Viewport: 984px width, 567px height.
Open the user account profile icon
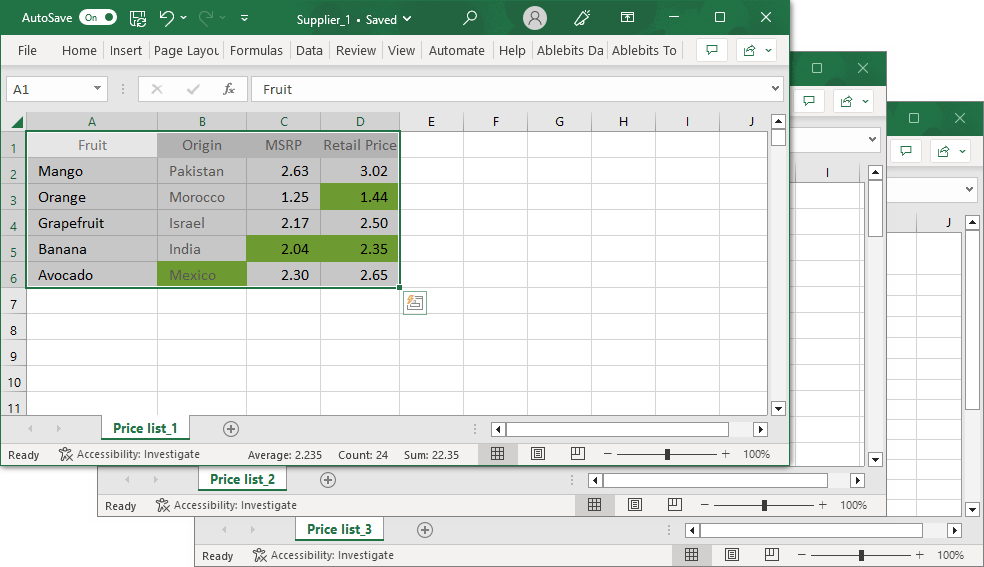coord(535,18)
